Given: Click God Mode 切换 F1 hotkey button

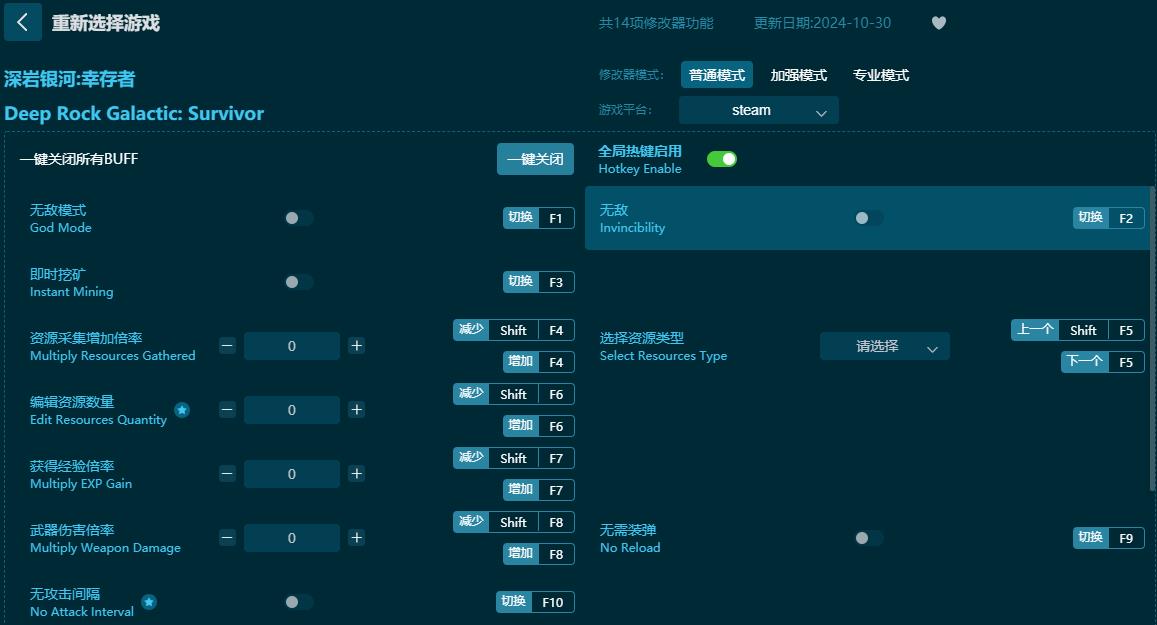Looking at the screenshot, I should point(539,218).
